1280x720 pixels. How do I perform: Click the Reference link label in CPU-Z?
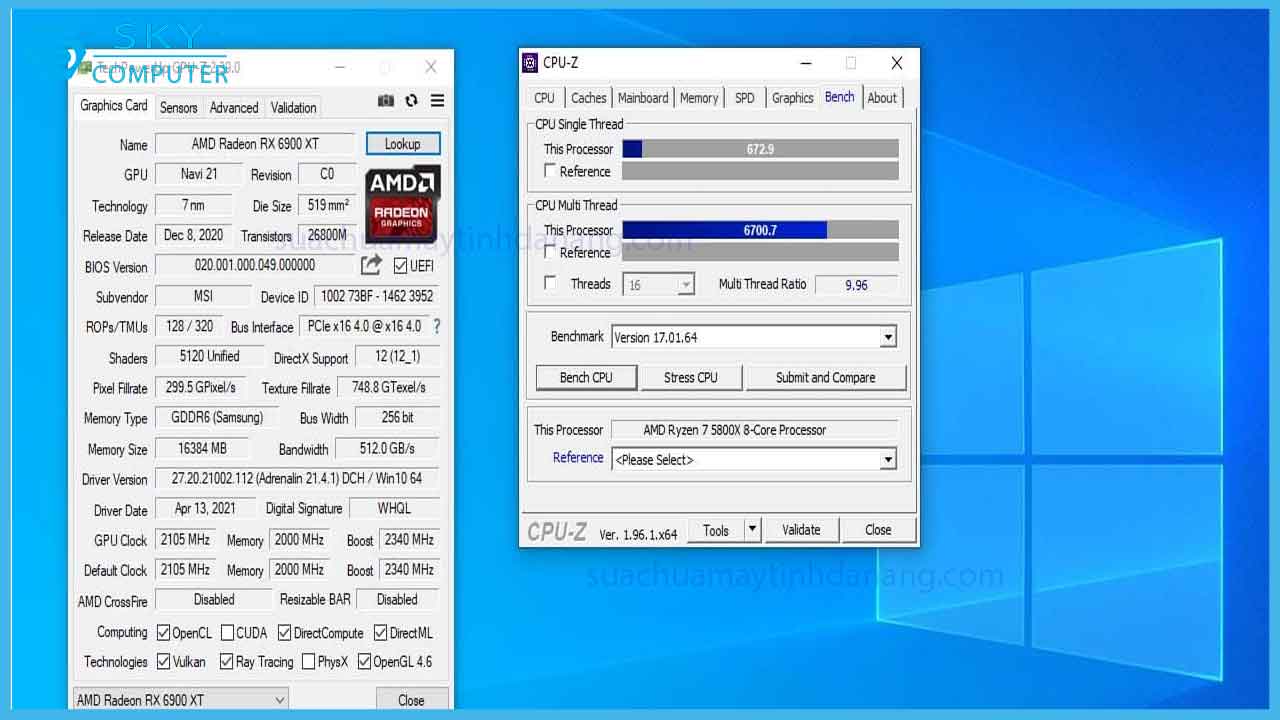[578, 457]
